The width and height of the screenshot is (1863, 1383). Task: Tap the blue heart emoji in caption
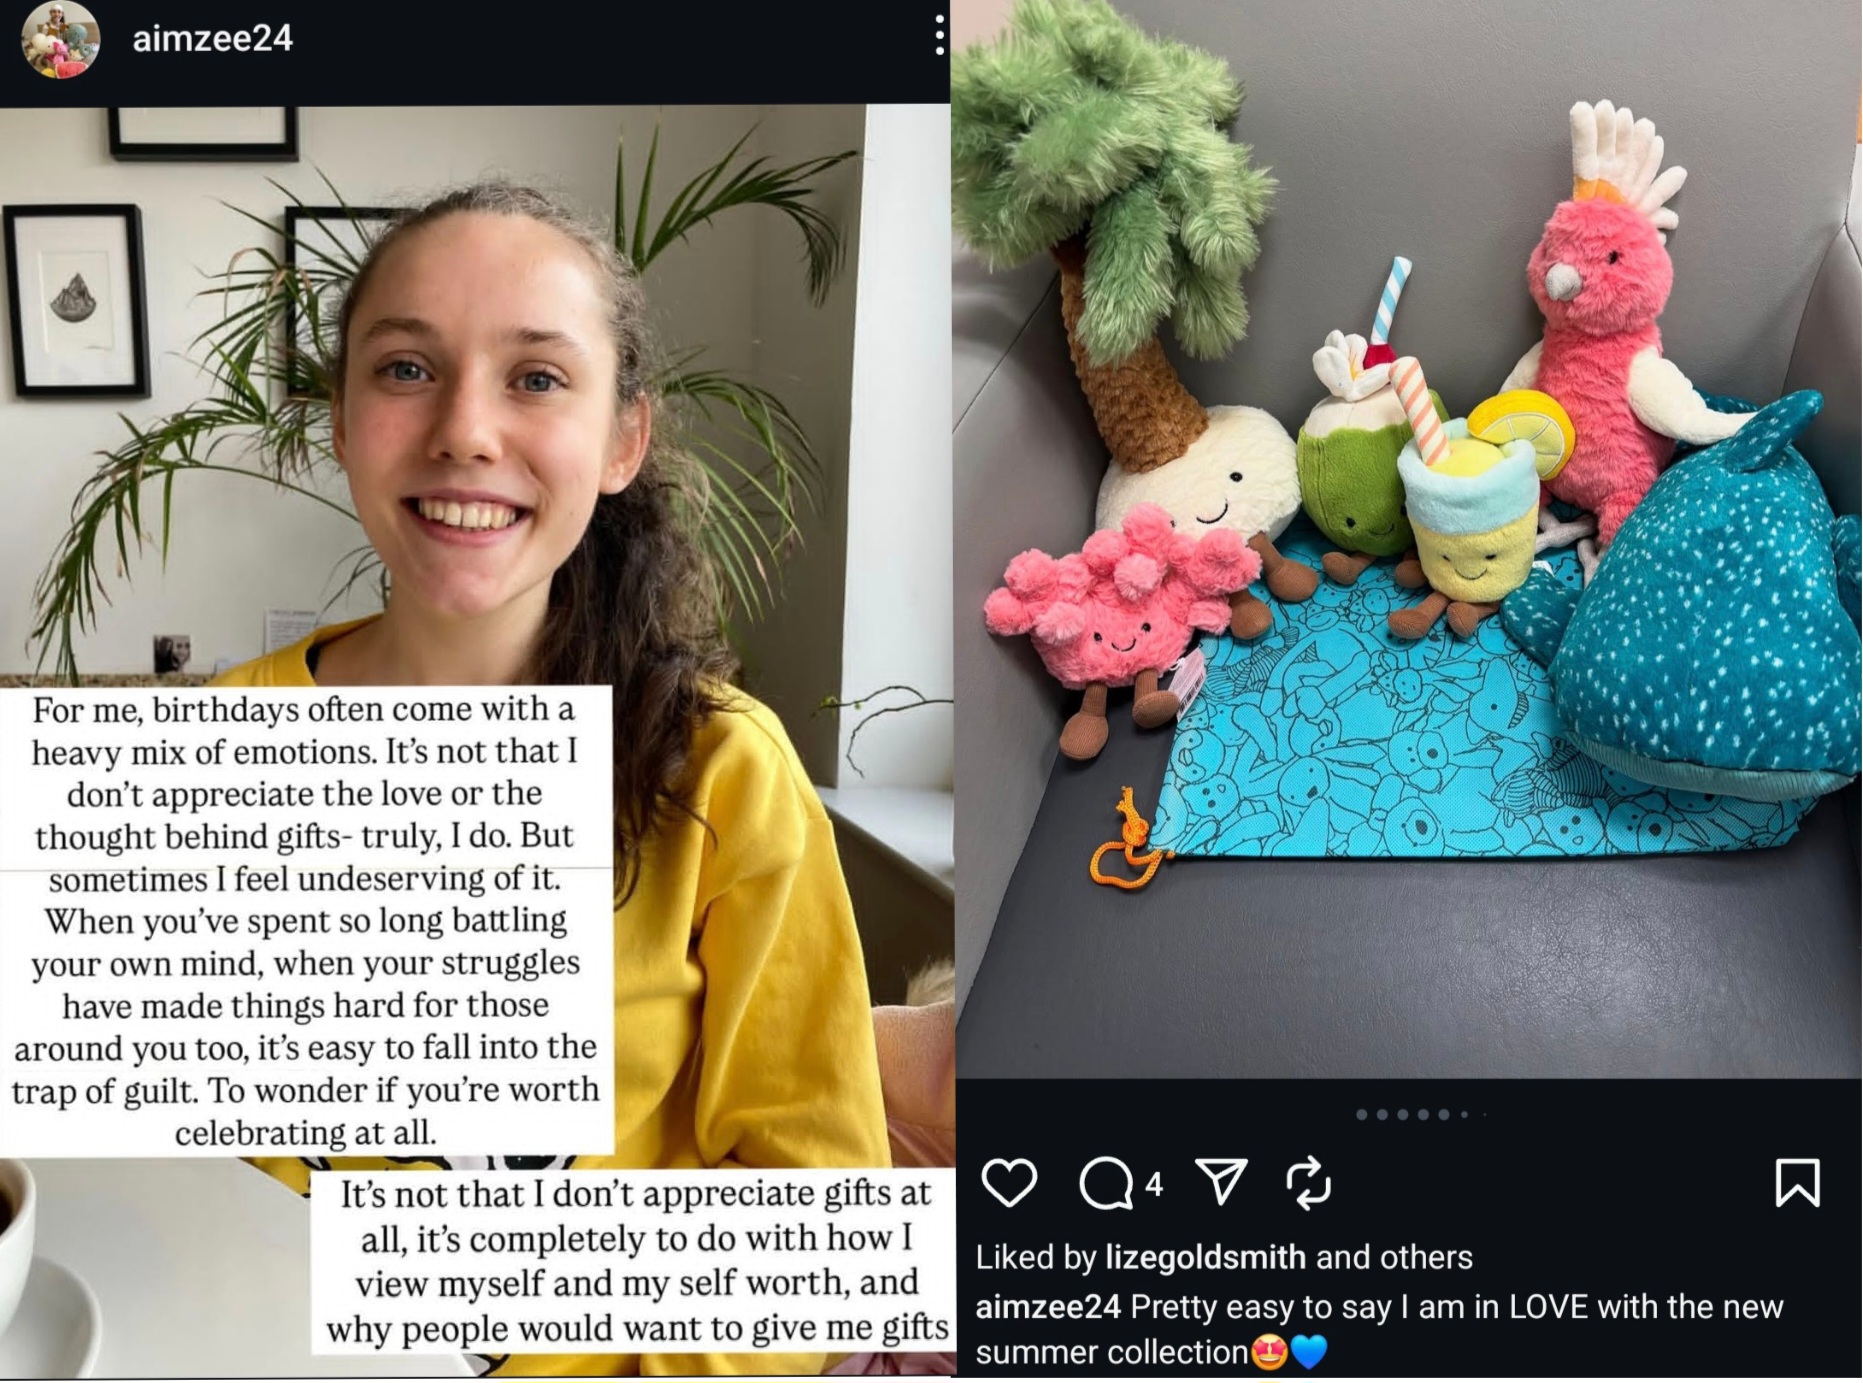tap(1309, 1353)
